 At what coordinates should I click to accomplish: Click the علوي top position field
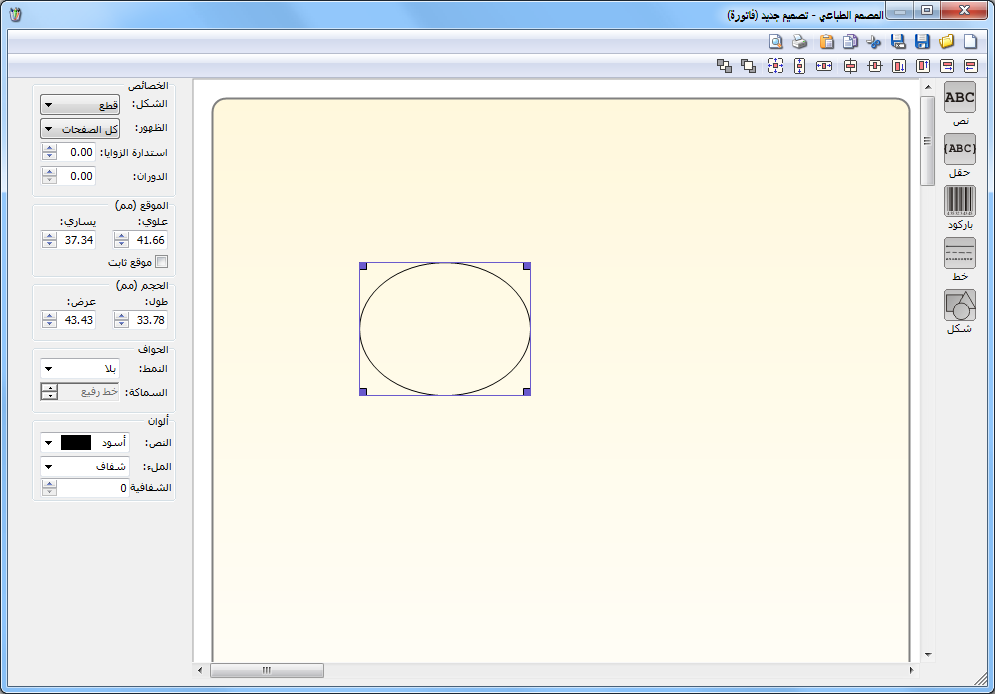point(148,240)
